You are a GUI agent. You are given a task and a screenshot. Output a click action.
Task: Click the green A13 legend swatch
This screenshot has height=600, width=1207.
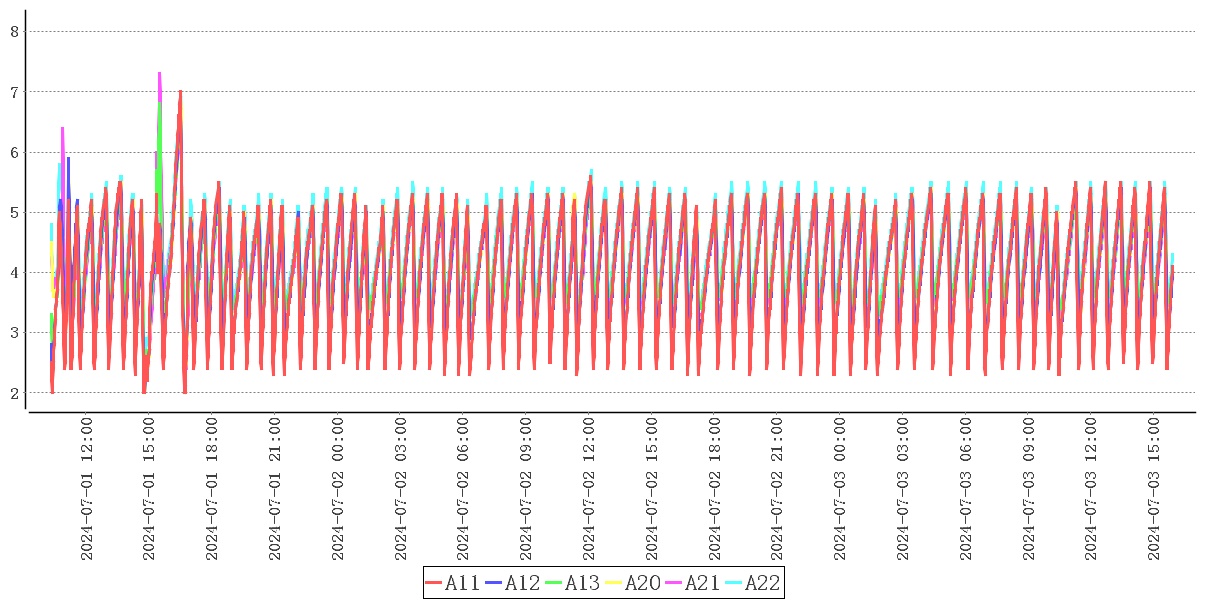pos(554,583)
